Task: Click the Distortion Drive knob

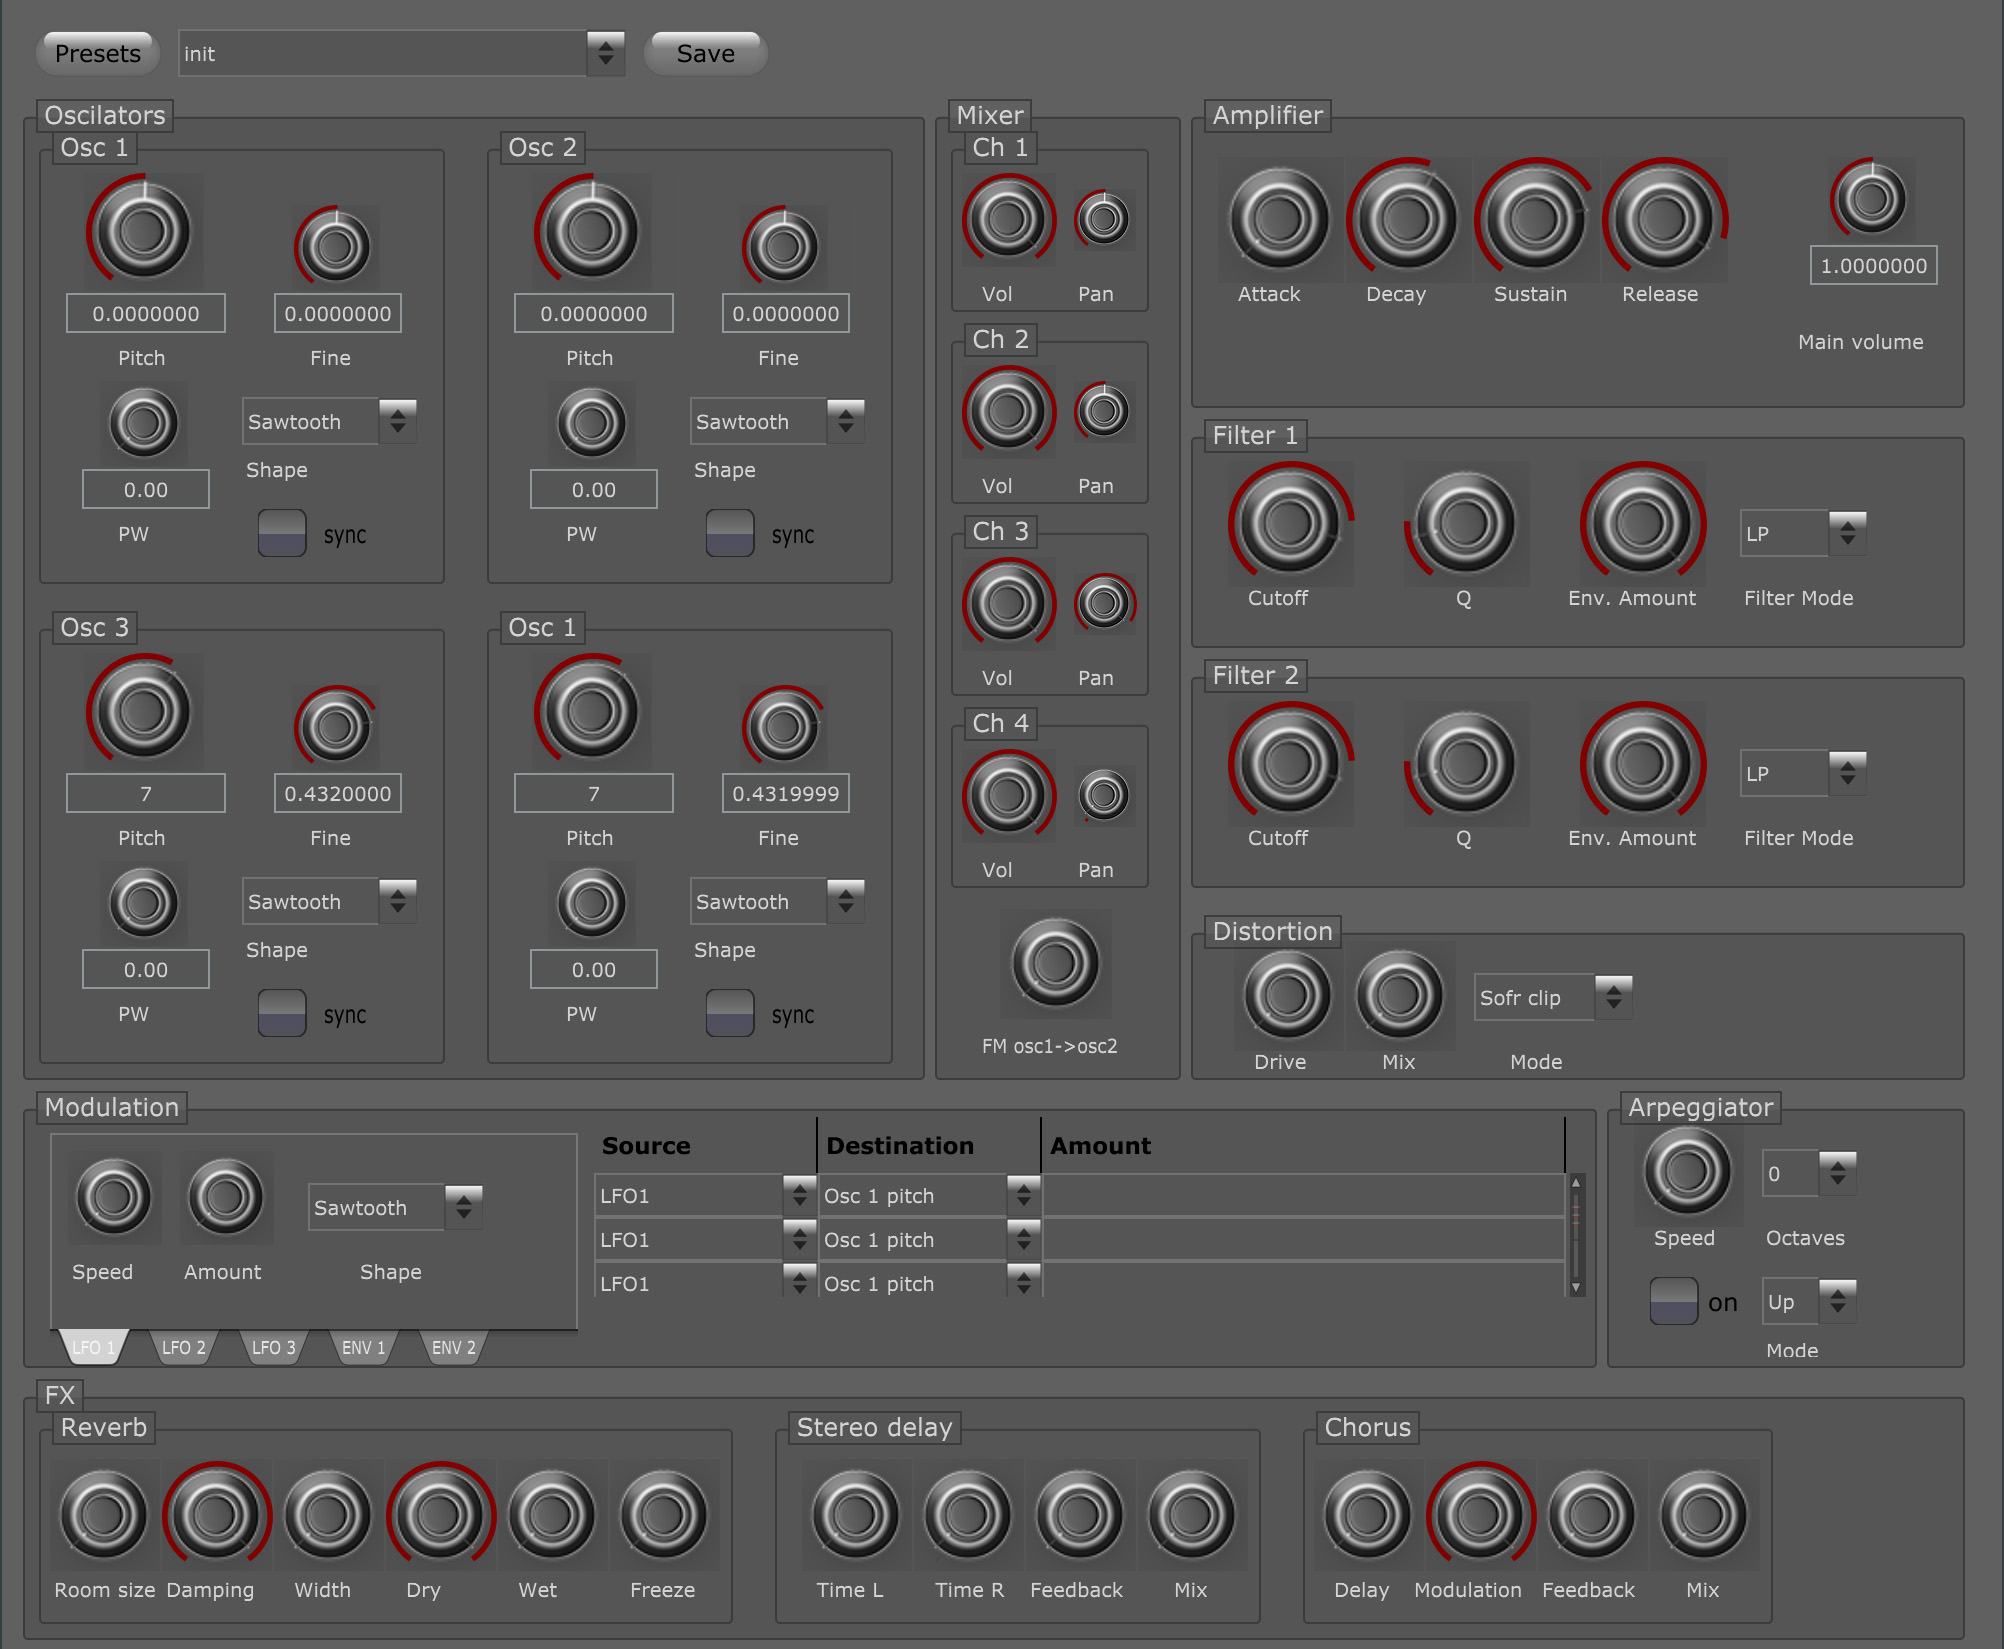Action: point(1287,995)
